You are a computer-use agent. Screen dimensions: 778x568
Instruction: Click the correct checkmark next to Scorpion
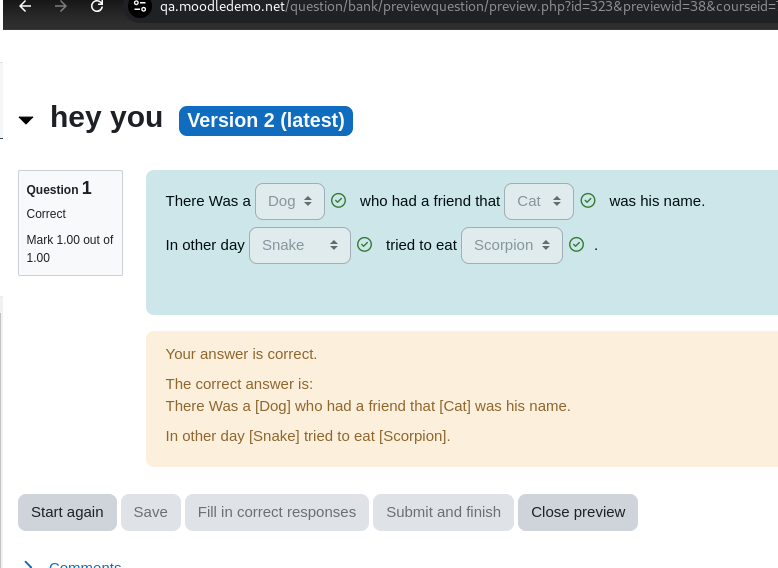[577, 245]
